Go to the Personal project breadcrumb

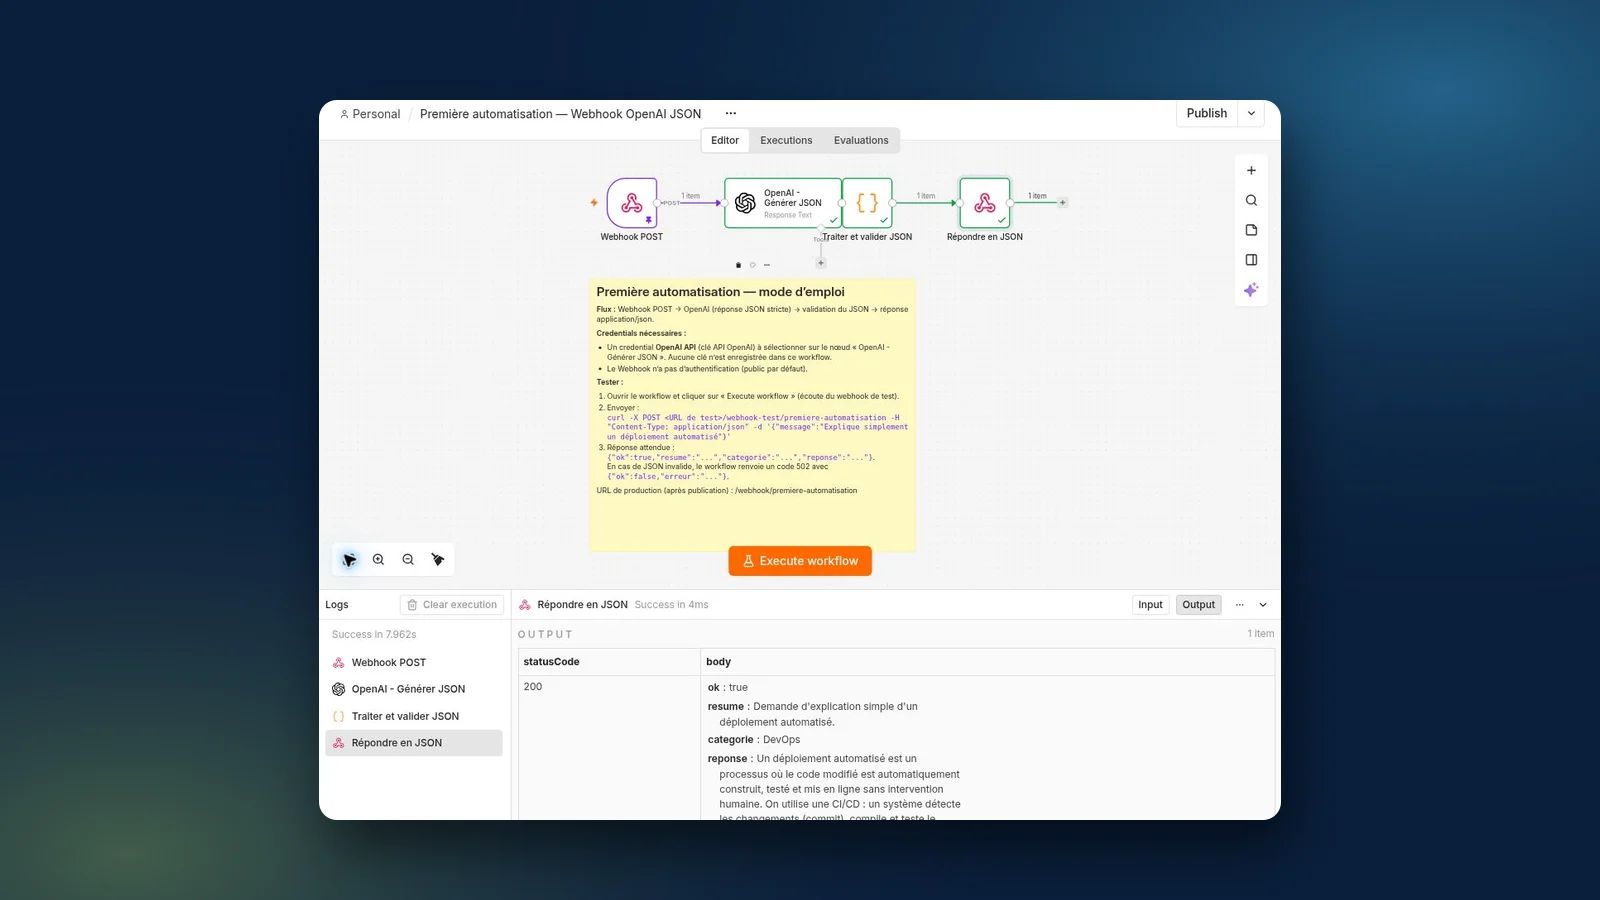coord(370,114)
